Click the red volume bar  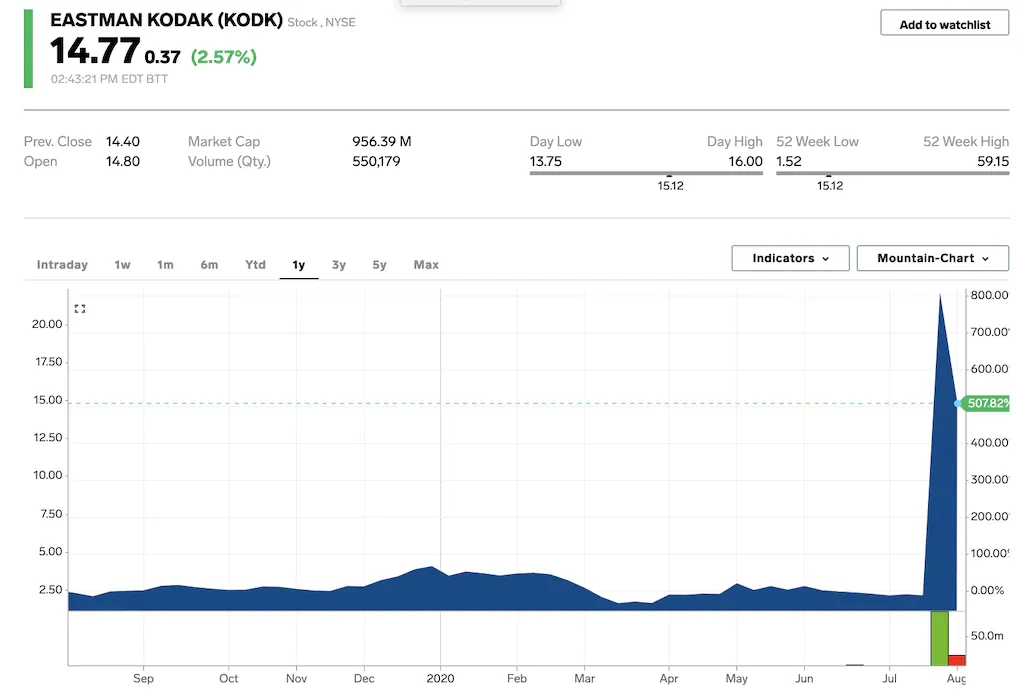(956, 660)
